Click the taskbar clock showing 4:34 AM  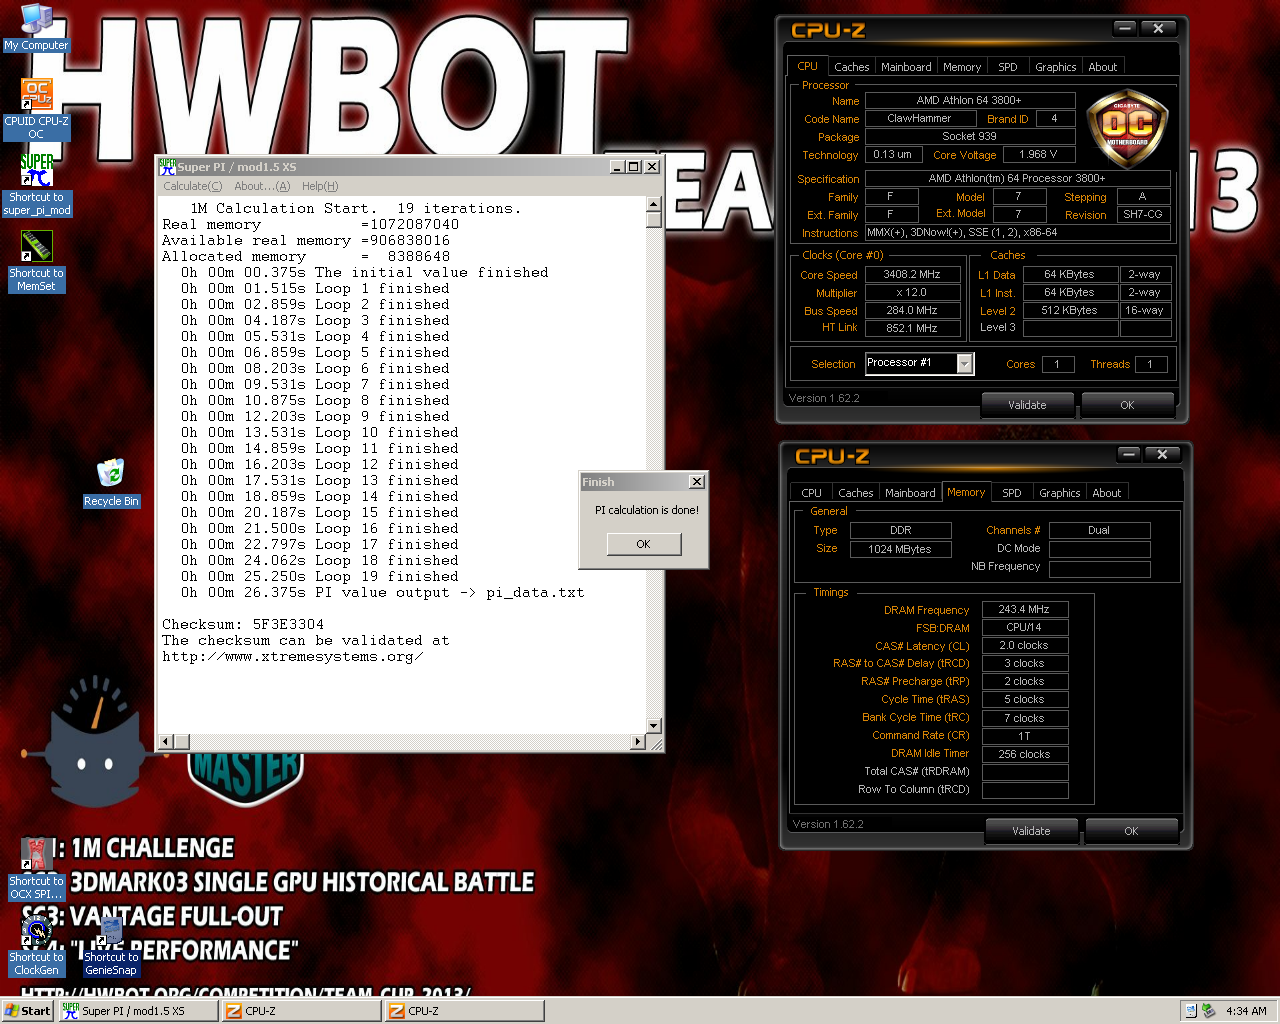click(x=1246, y=1011)
